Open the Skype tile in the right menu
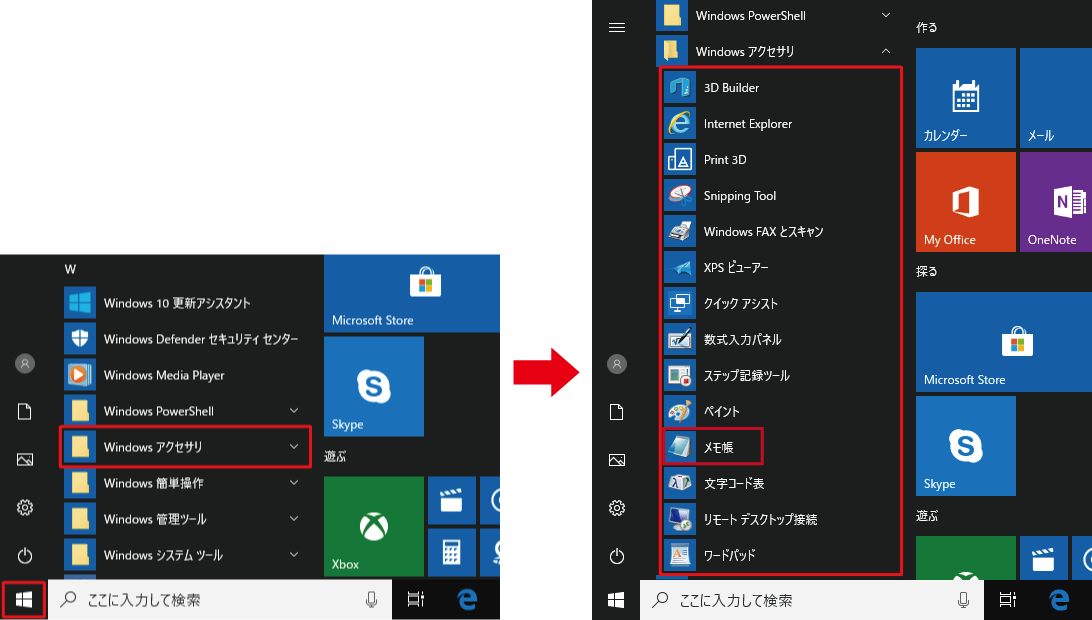Screen dimensions: 1092x620 966,446
